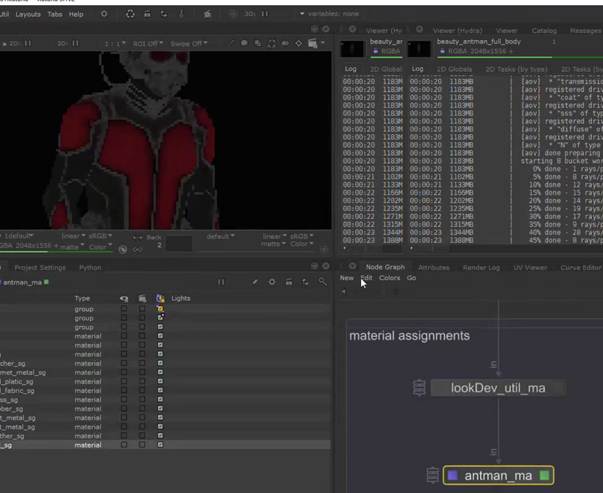The height and width of the screenshot is (493, 603).
Task: Select the antman_ma node in graph
Action: pyautogui.click(x=497, y=476)
